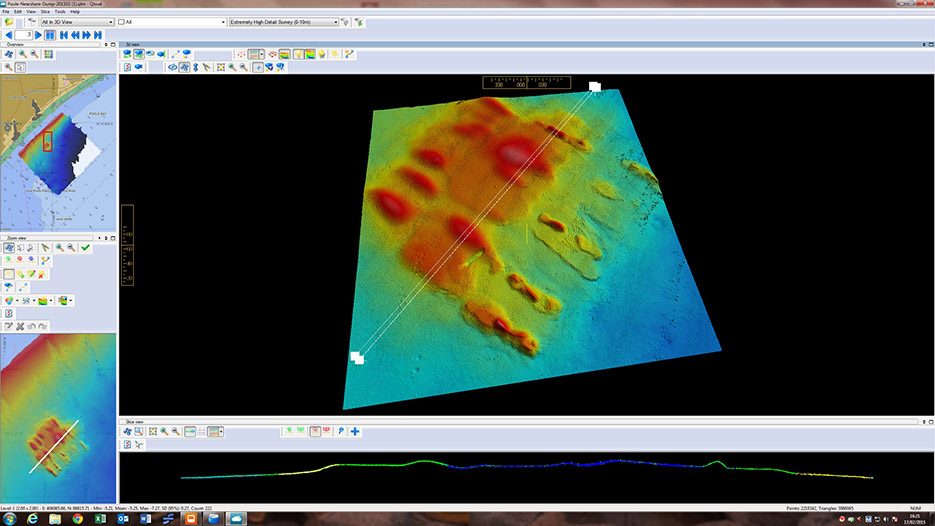Toggle the pause button in playback bar

[x=50, y=35]
